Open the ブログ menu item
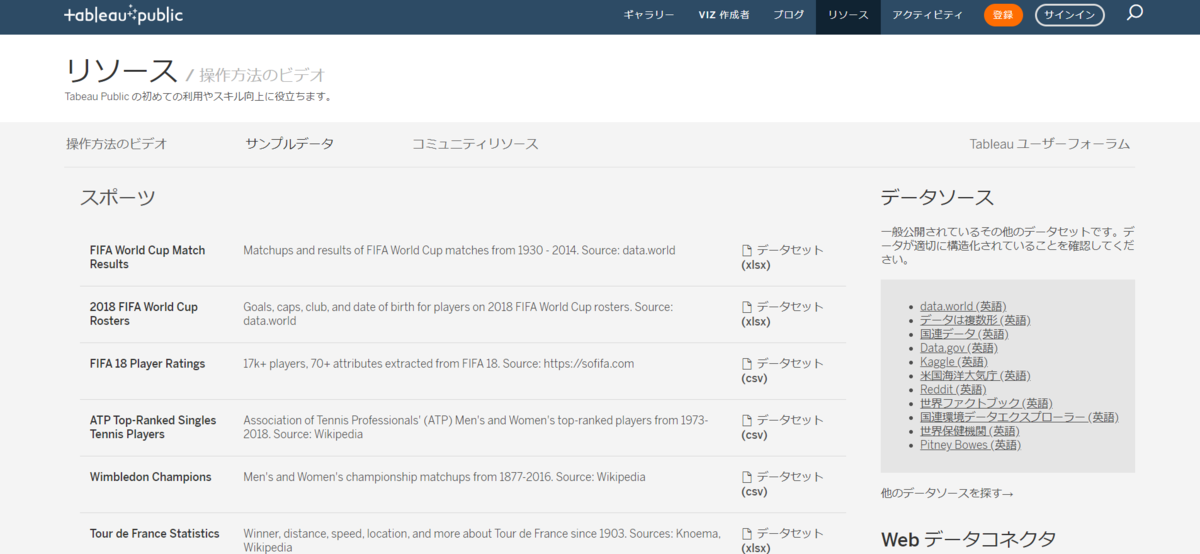Viewport: 1200px width, 554px height. (x=788, y=15)
